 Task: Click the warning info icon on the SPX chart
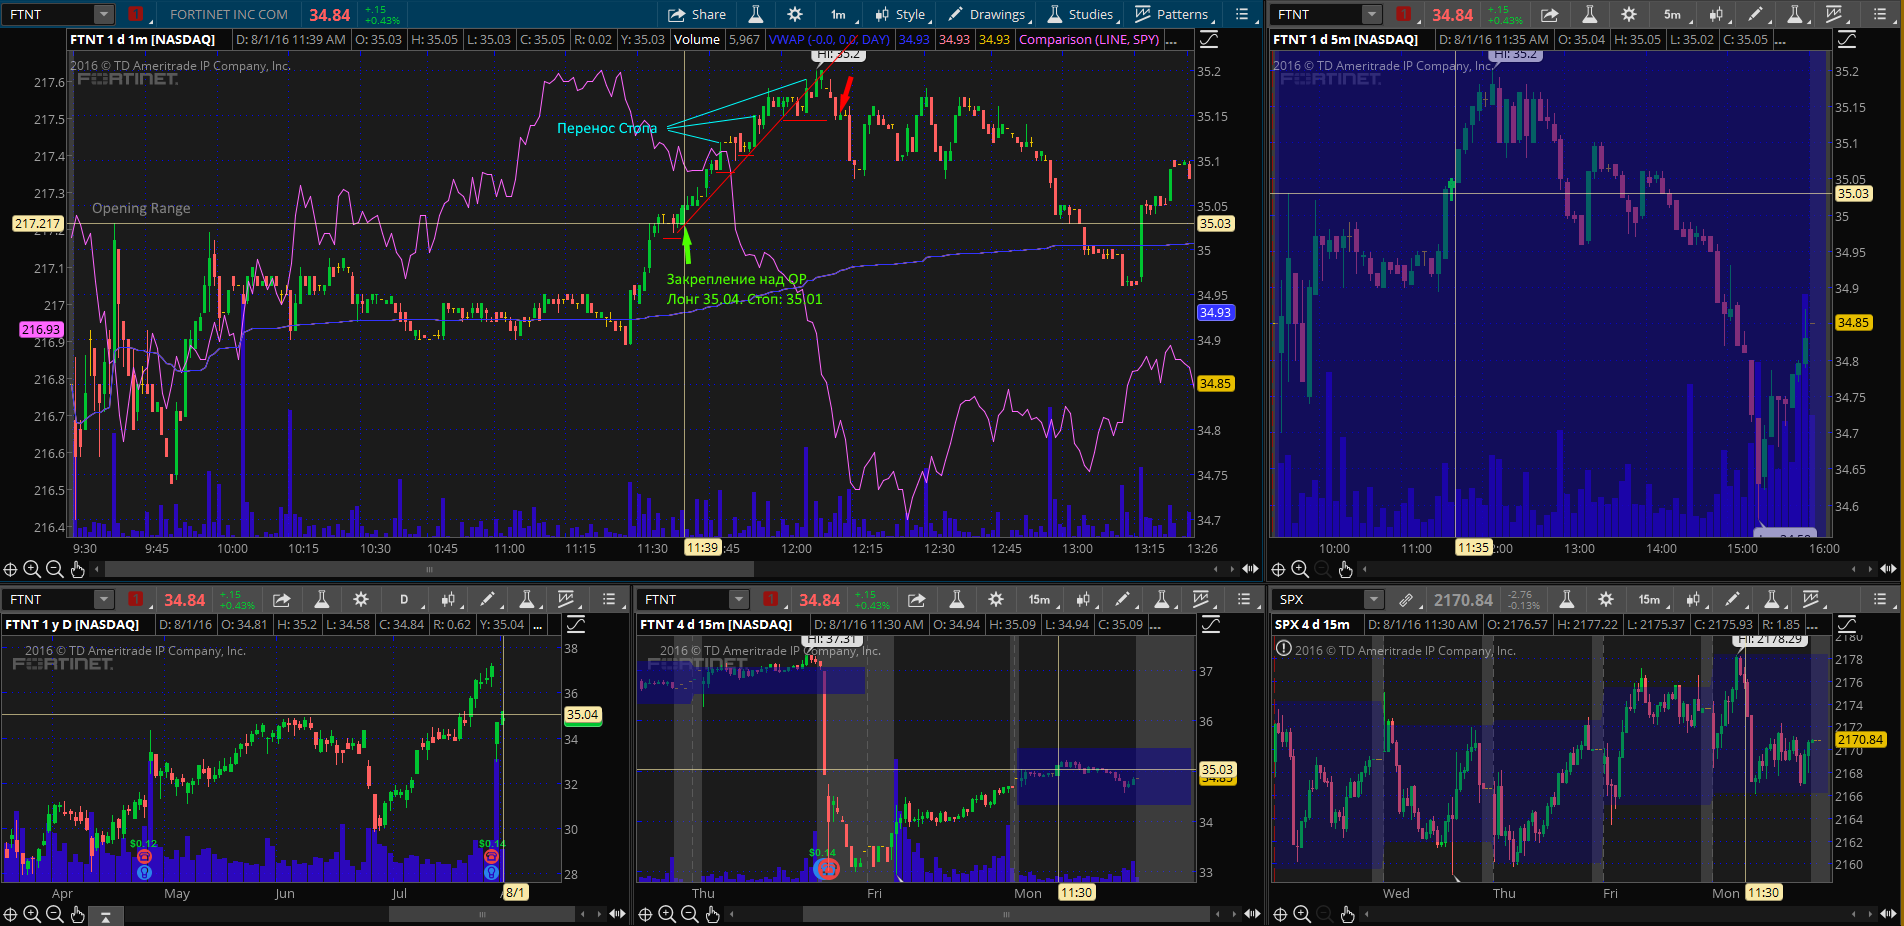[1284, 648]
